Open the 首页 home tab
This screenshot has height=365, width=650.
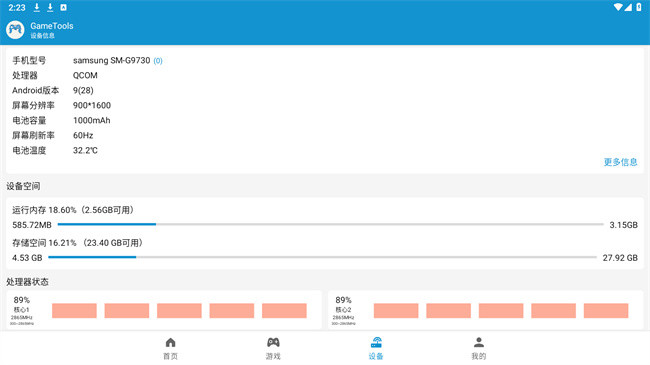click(x=170, y=348)
